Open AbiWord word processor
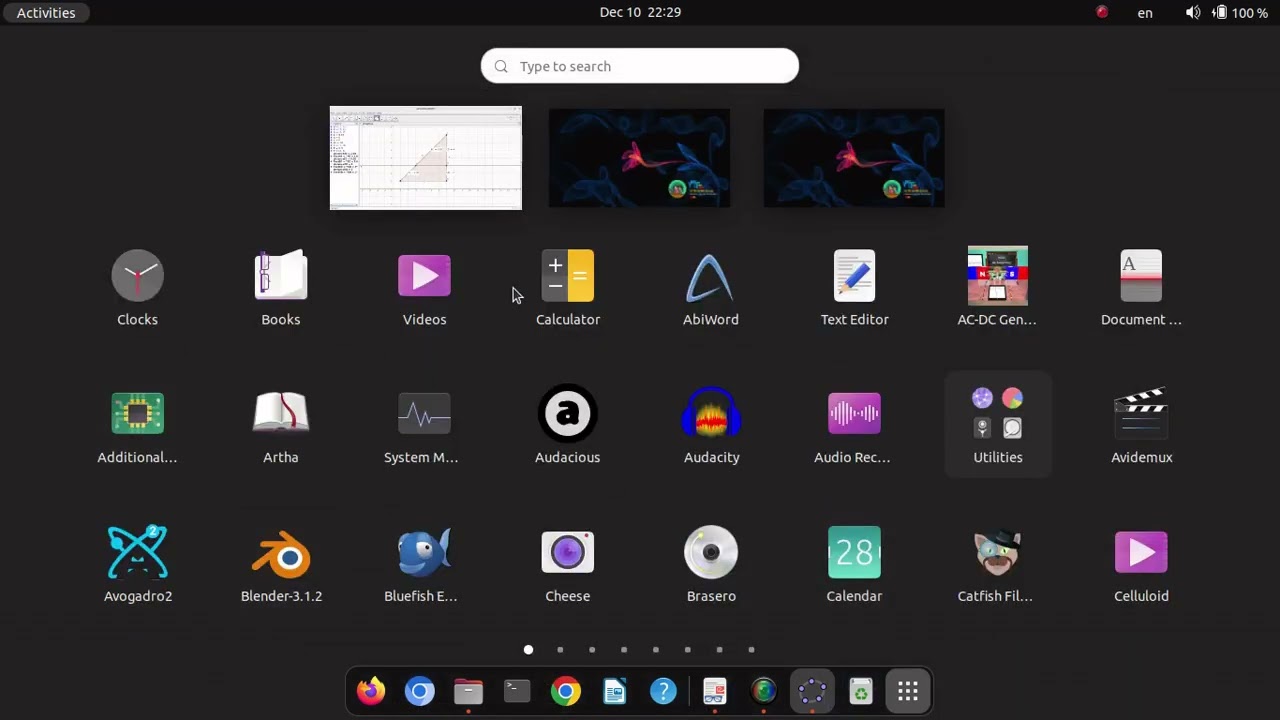1280x720 pixels. pos(711,288)
